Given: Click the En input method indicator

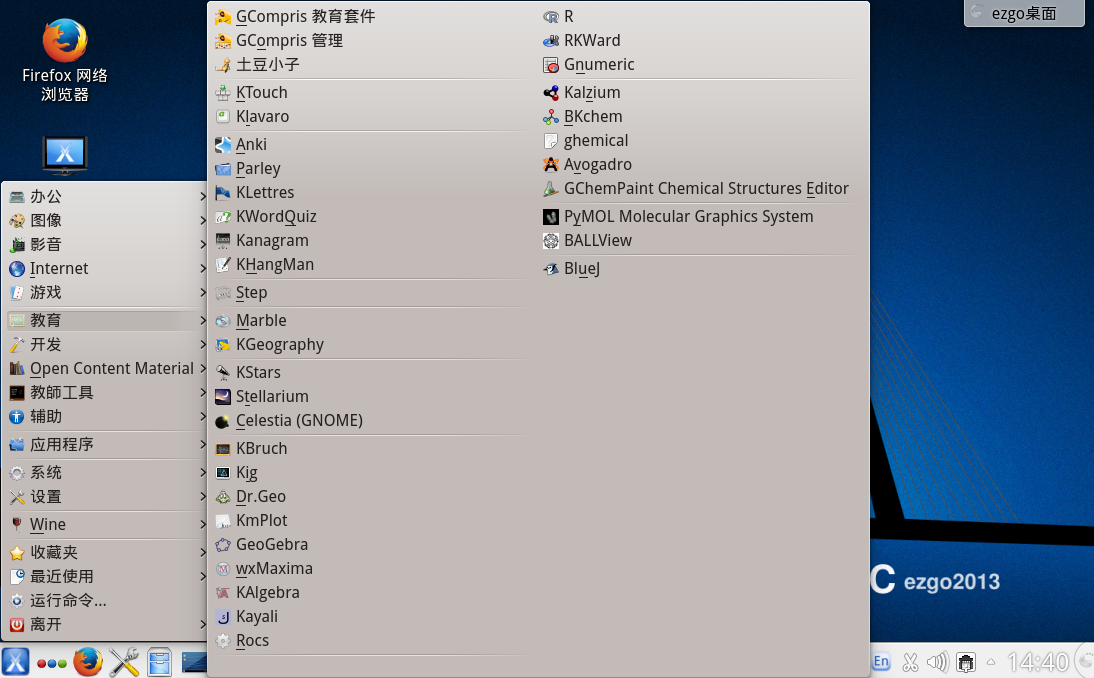Looking at the screenshot, I should click(x=881, y=661).
